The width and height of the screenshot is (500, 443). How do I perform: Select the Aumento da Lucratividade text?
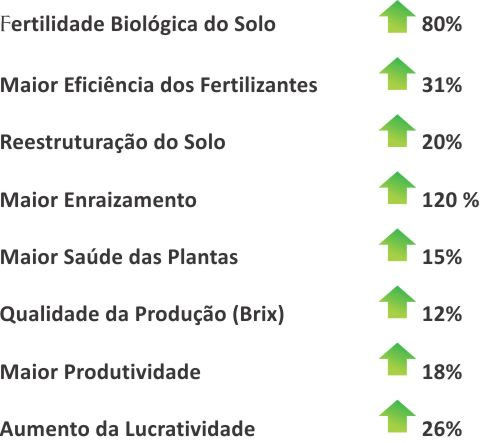127,429
